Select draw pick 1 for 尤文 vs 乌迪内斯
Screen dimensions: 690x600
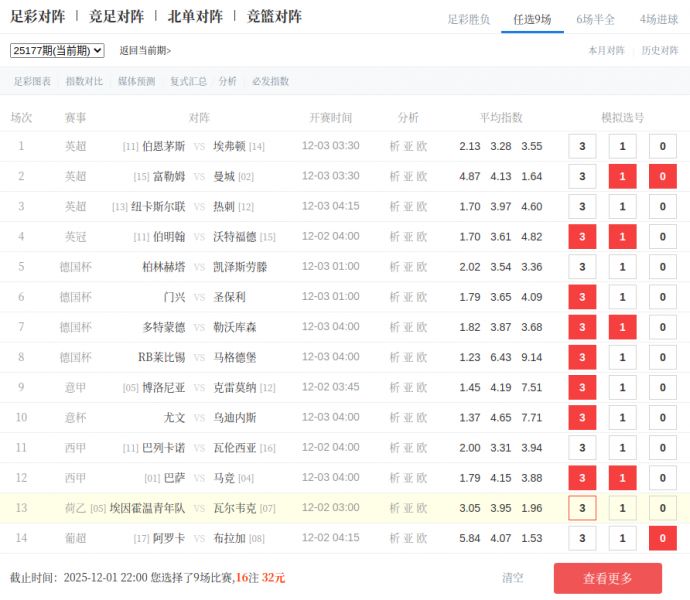click(x=622, y=418)
